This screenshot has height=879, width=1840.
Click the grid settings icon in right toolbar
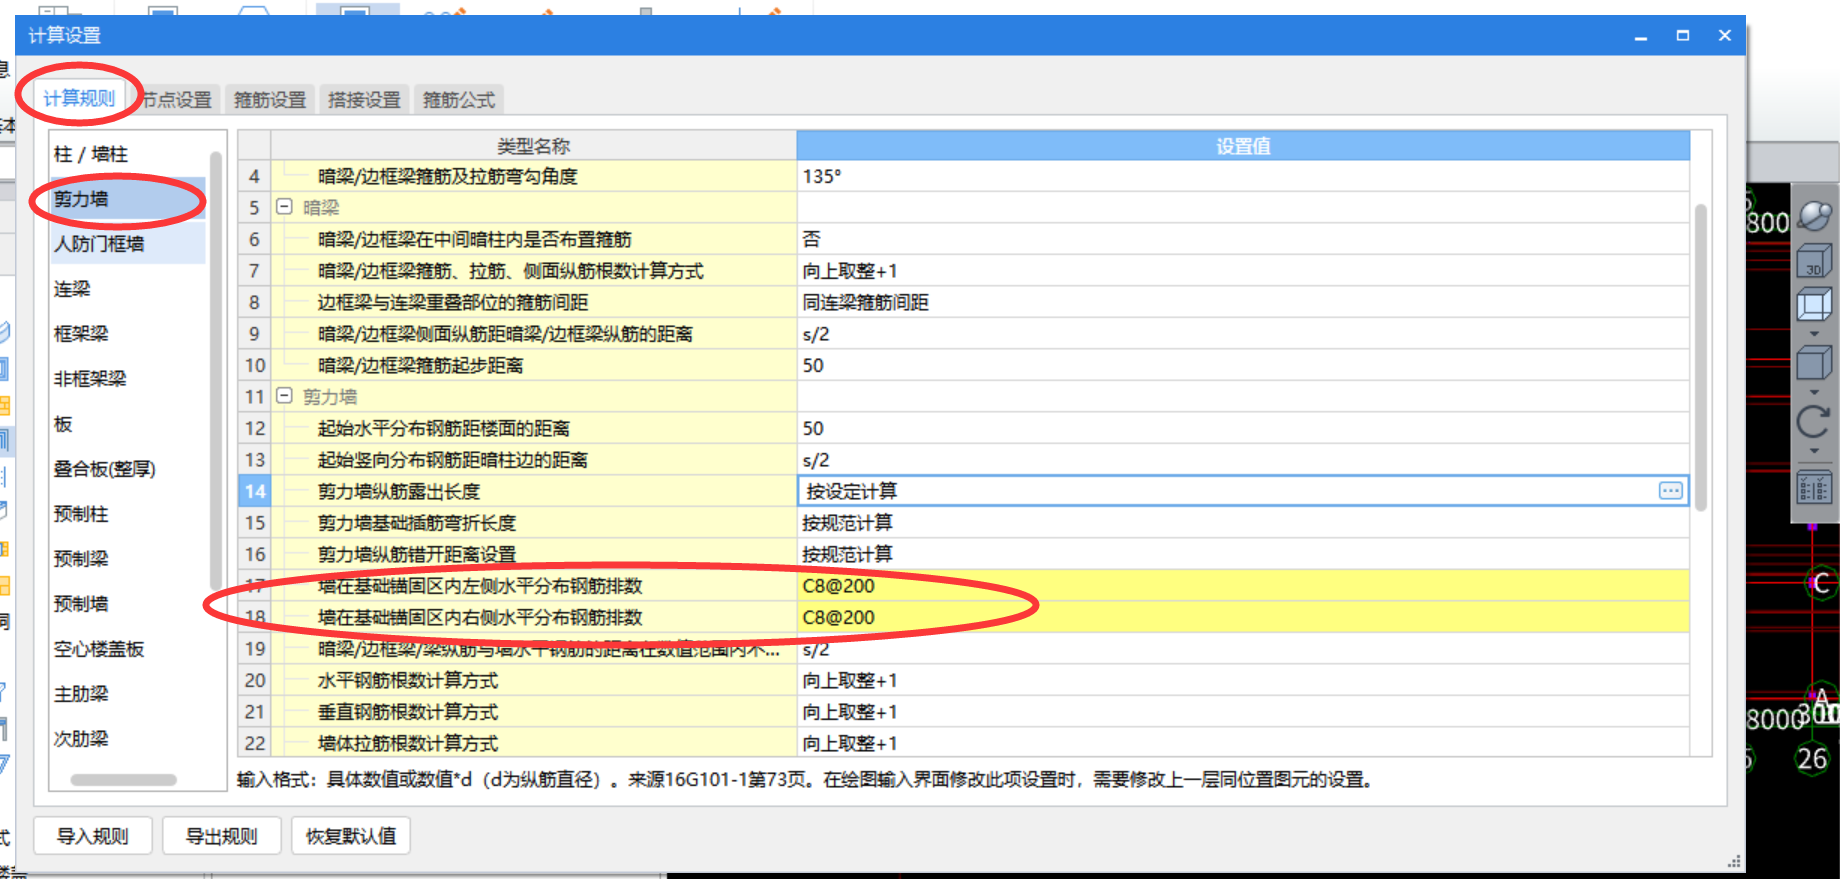pos(1814,487)
